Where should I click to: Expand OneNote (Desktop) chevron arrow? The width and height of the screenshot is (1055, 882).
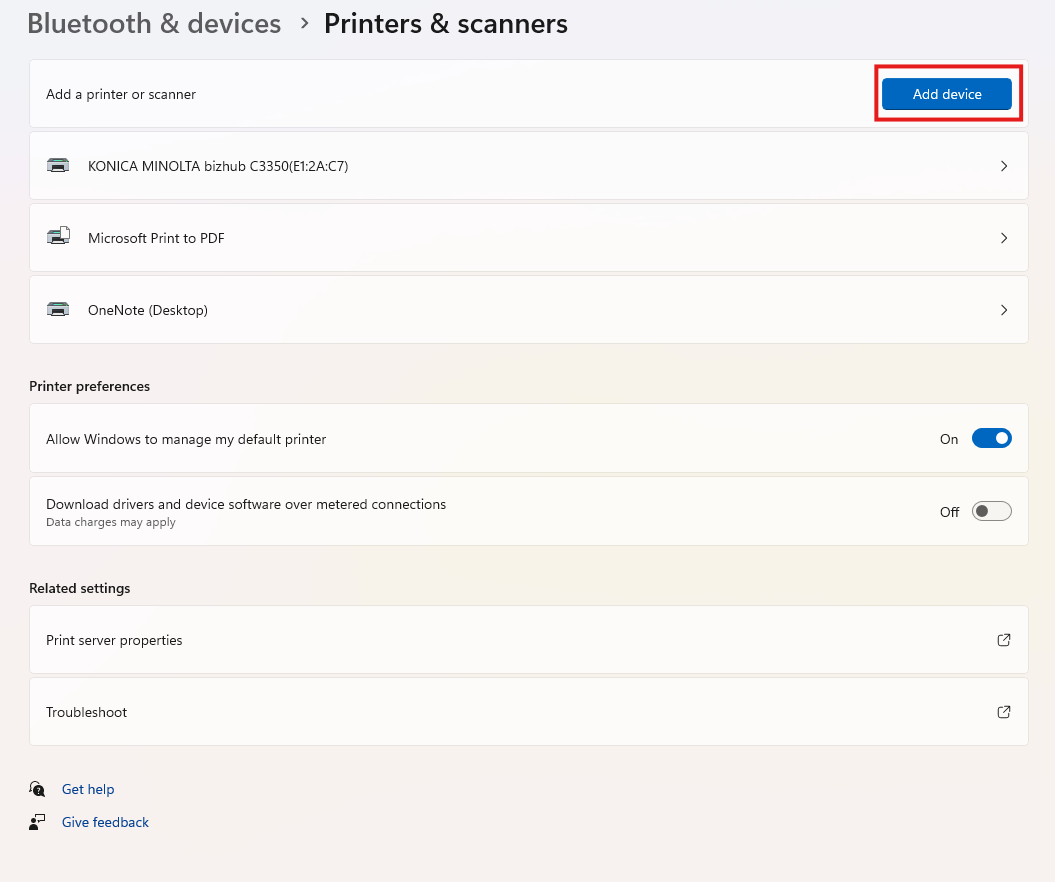(1004, 310)
